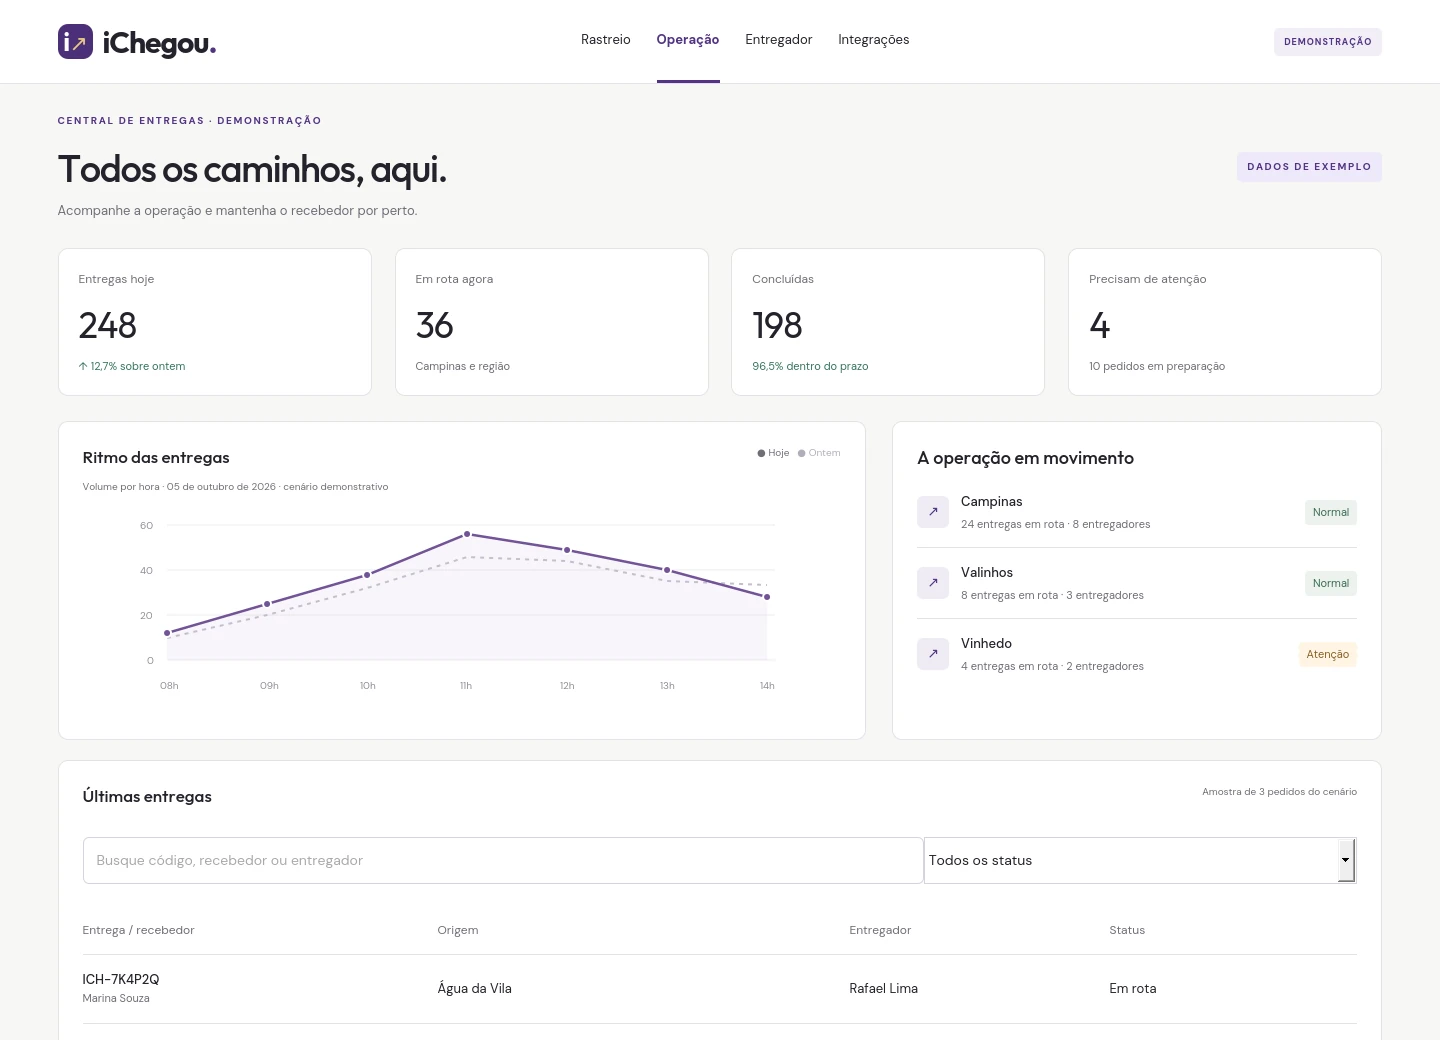1440x1040 pixels.
Task: Toggle the Ontem chart legend
Action: pyautogui.click(x=819, y=453)
